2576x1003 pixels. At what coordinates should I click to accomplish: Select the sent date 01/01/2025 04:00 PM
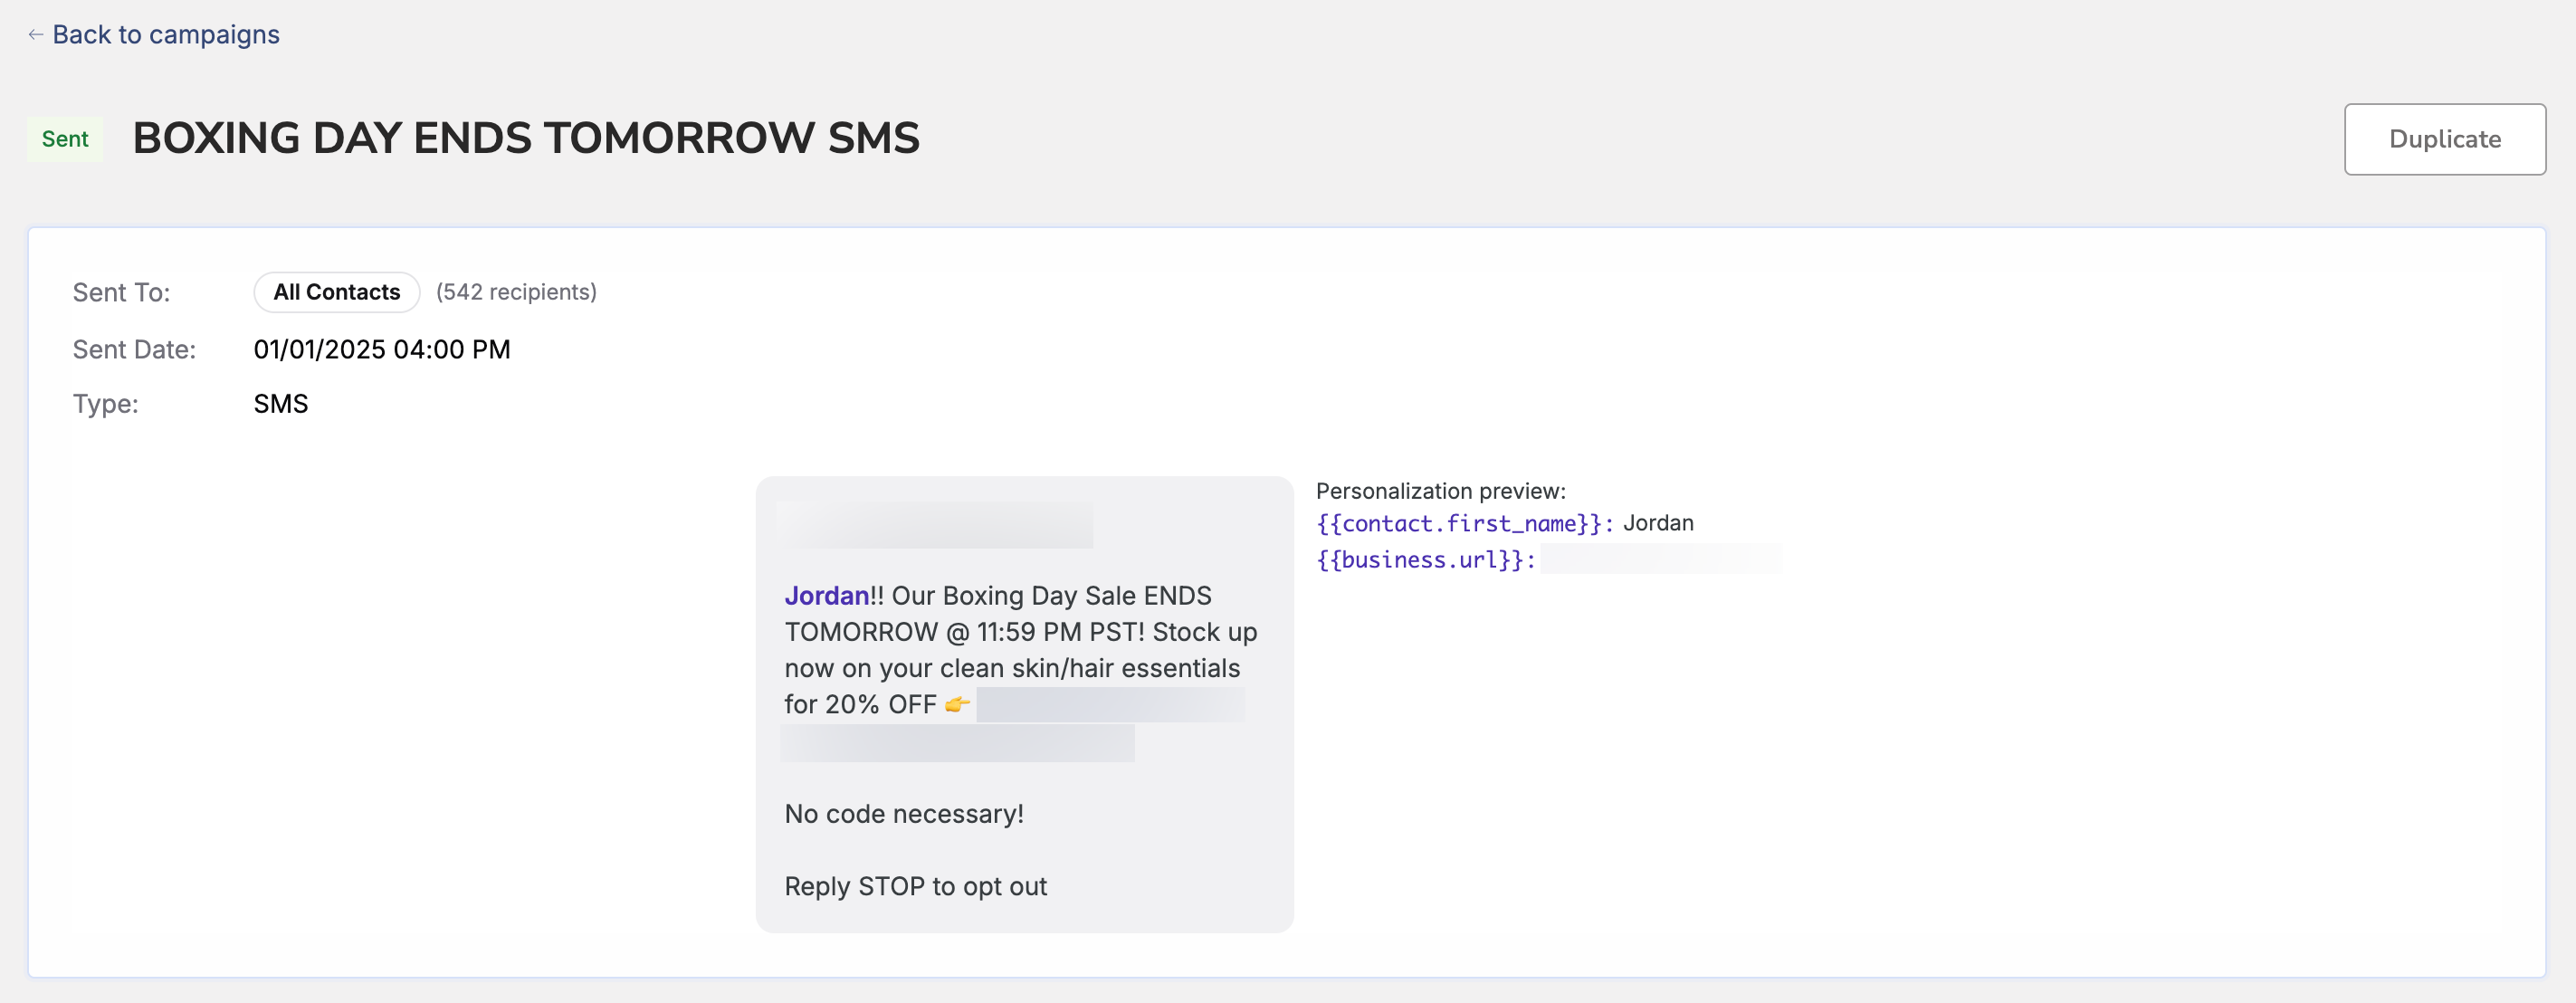[382, 349]
